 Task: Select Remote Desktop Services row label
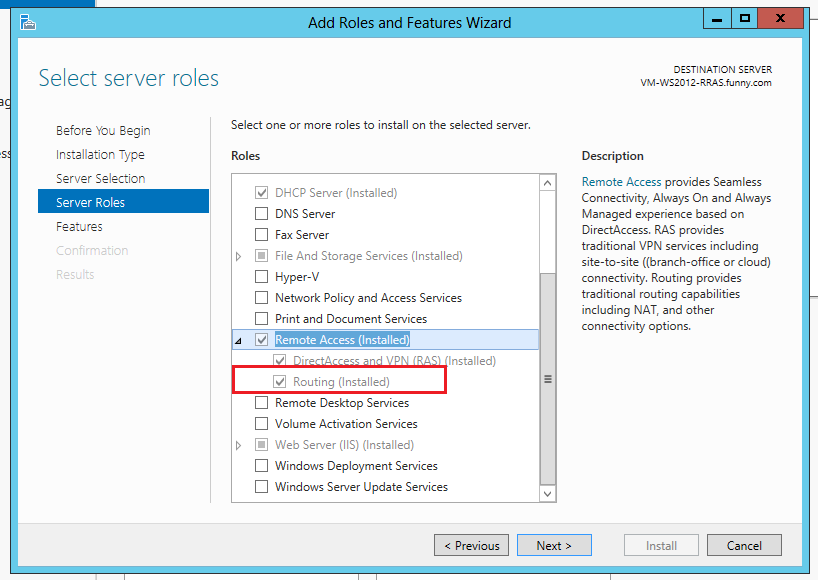(x=342, y=403)
